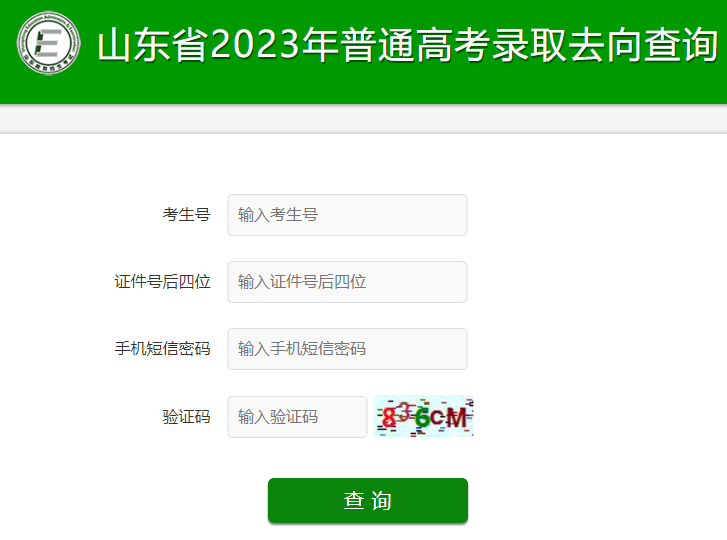Click the 山东省 text in the title
The image size is (727, 540).
153,44
